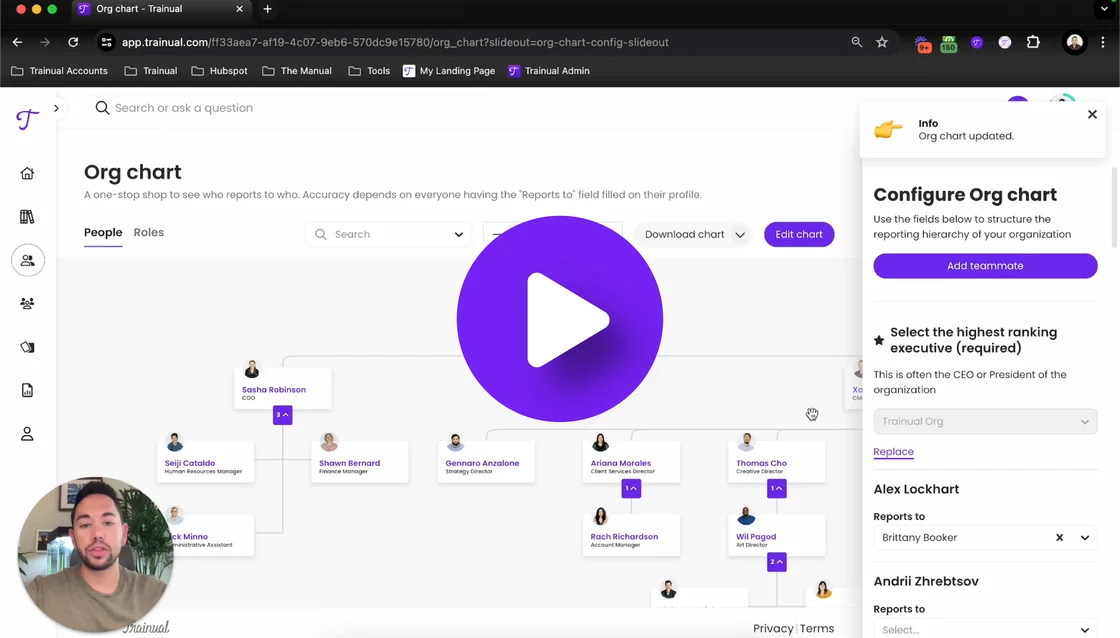Open the people icon in the sidebar
The image size is (1120, 638).
(28, 260)
